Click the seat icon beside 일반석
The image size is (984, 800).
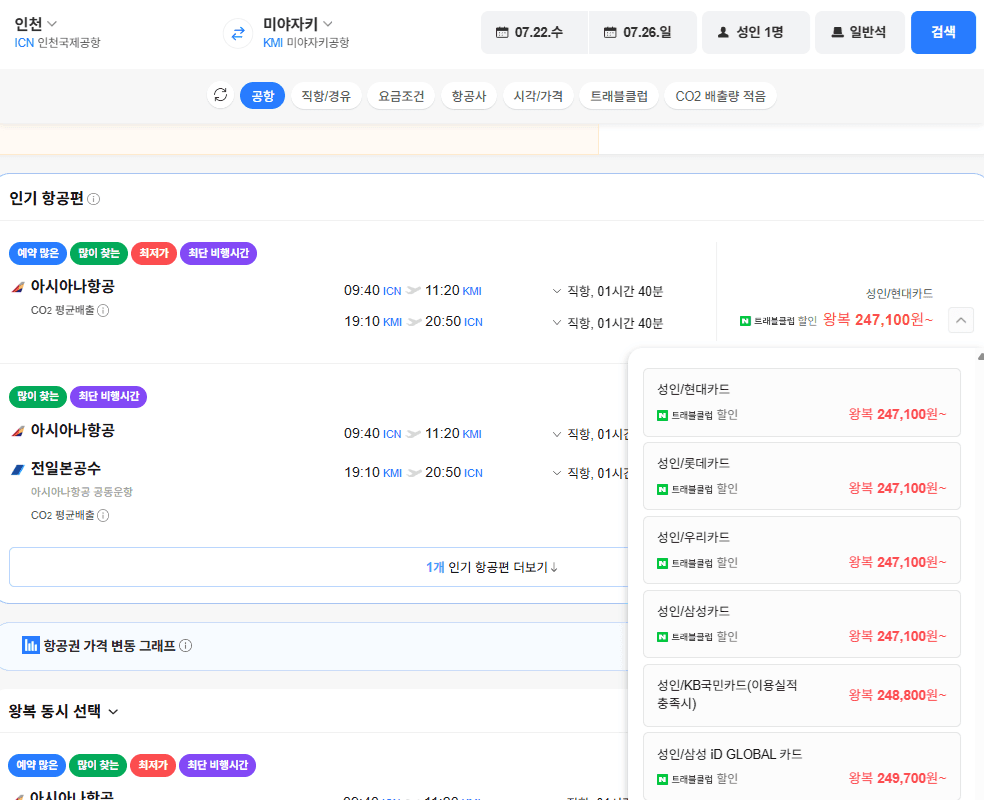837,32
